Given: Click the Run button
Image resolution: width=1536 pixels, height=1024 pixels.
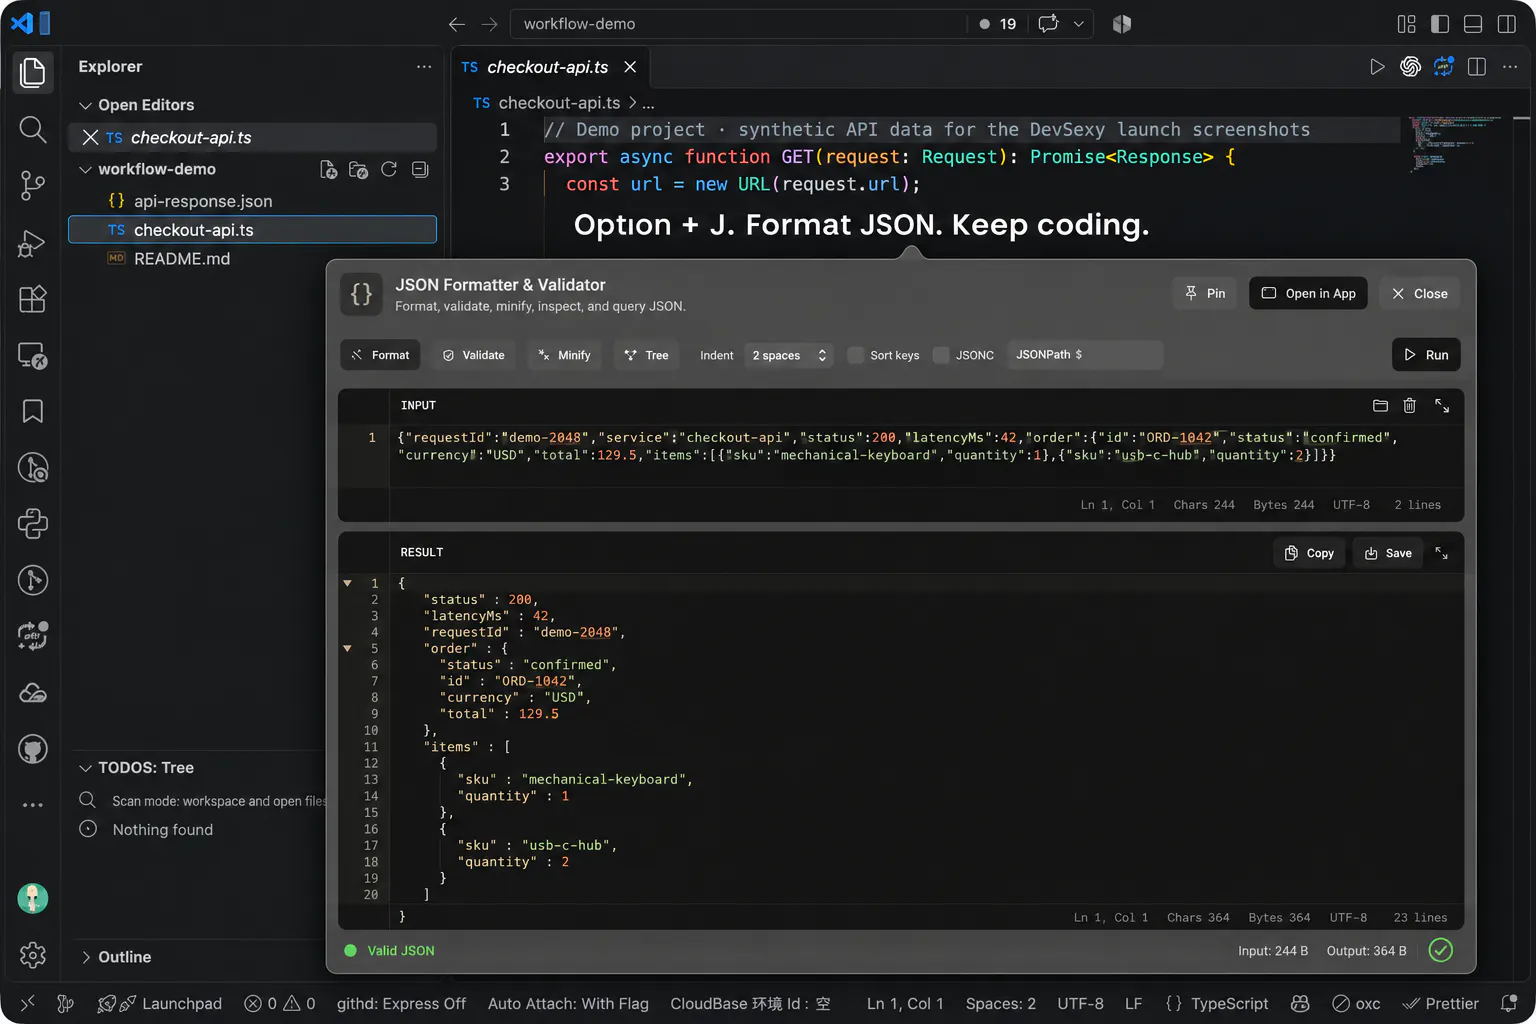Looking at the screenshot, I should (x=1426, y=355).
